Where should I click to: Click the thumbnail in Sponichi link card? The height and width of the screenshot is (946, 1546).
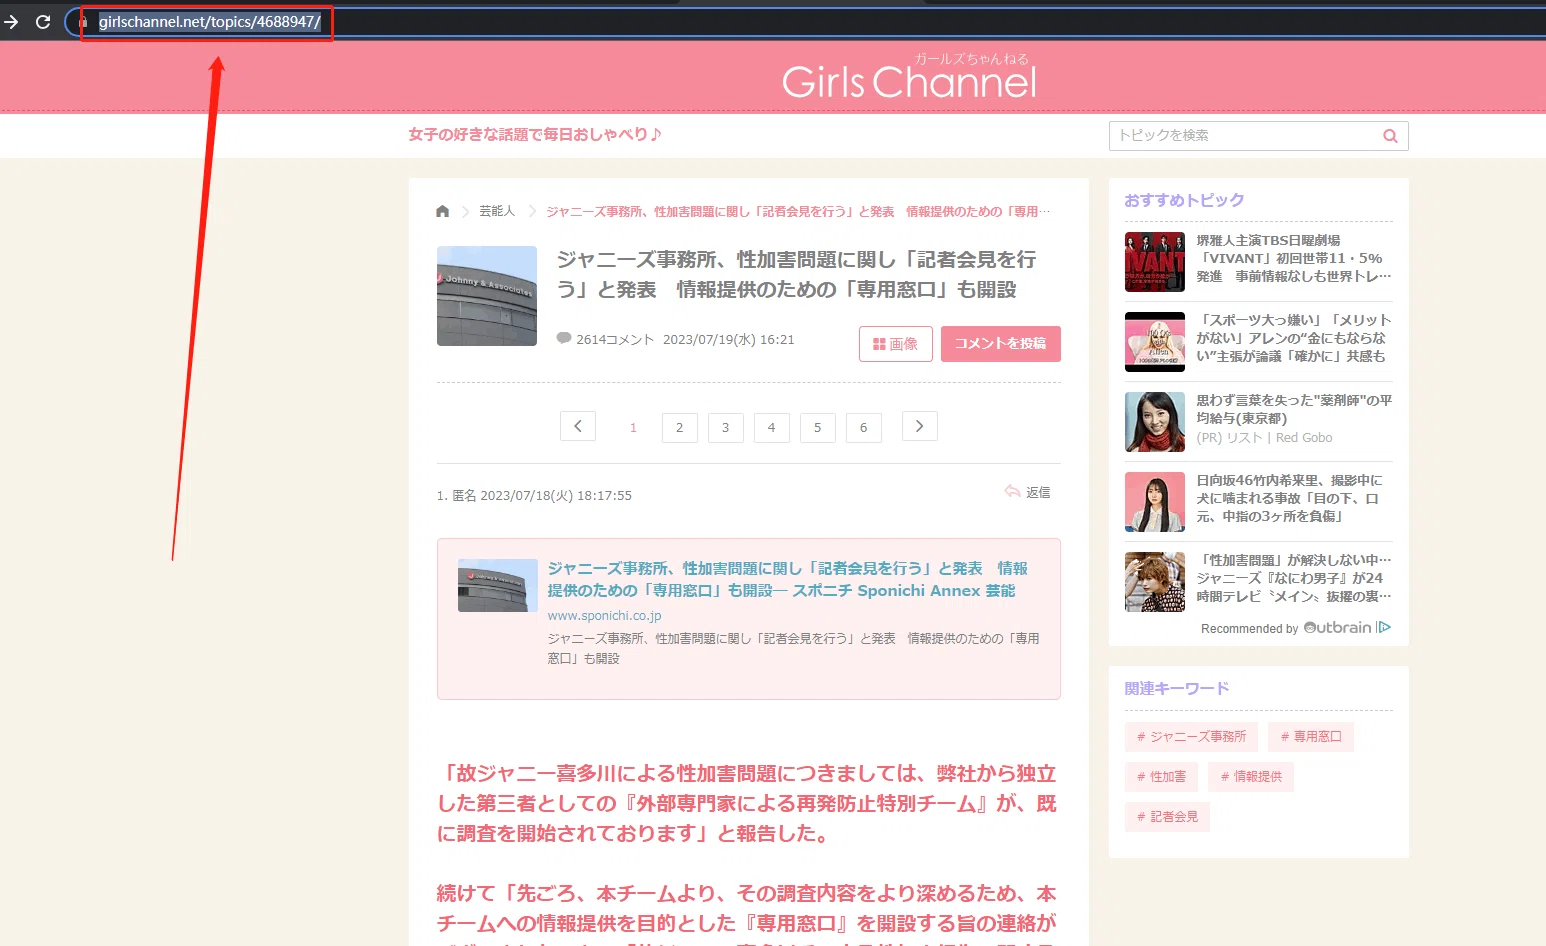click(498, 585)
